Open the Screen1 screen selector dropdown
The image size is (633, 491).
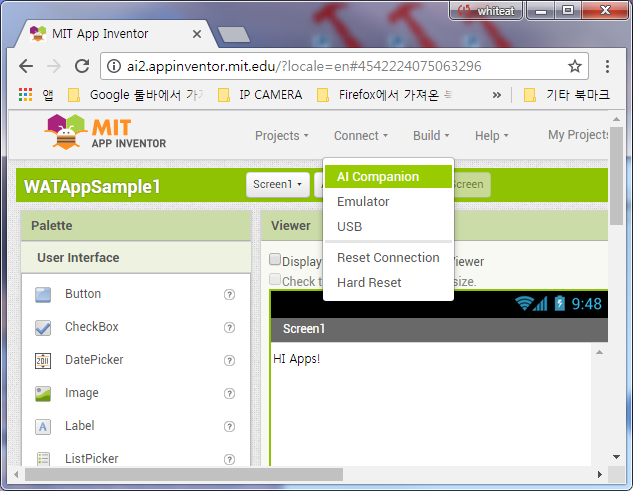pos(278,185)
